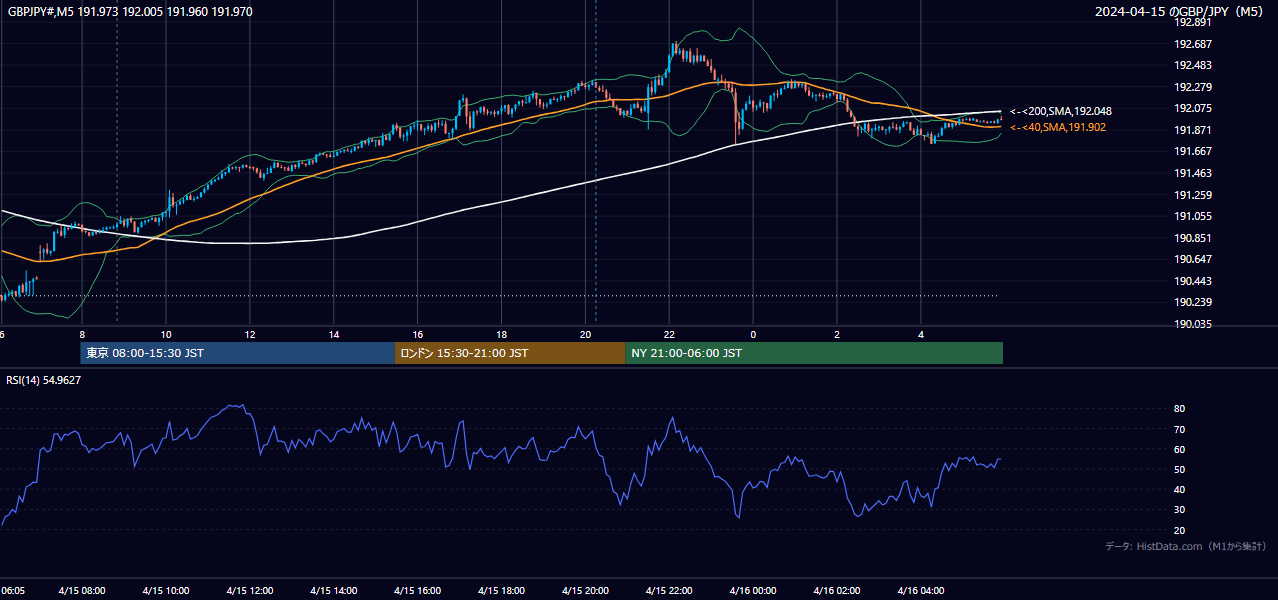
Task: Click the 191.055 price axis label
Action: (1194, 216)
